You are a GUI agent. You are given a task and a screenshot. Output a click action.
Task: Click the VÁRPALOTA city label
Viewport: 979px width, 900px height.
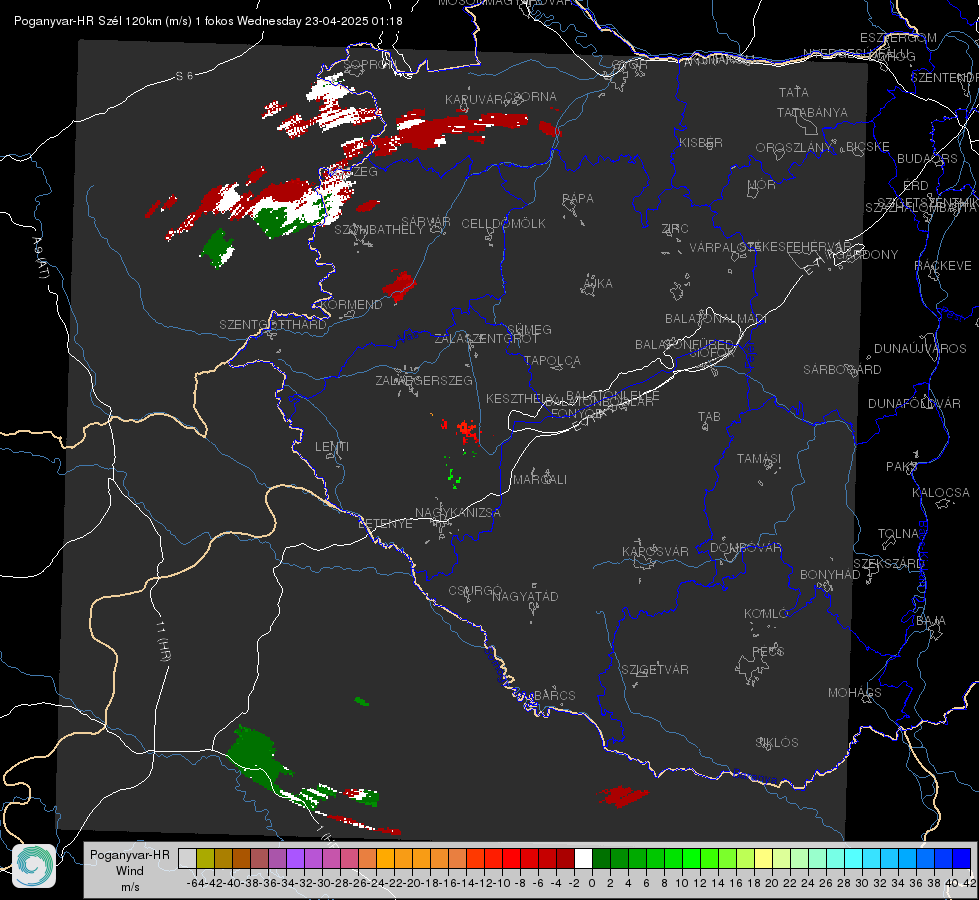[724, 247]
